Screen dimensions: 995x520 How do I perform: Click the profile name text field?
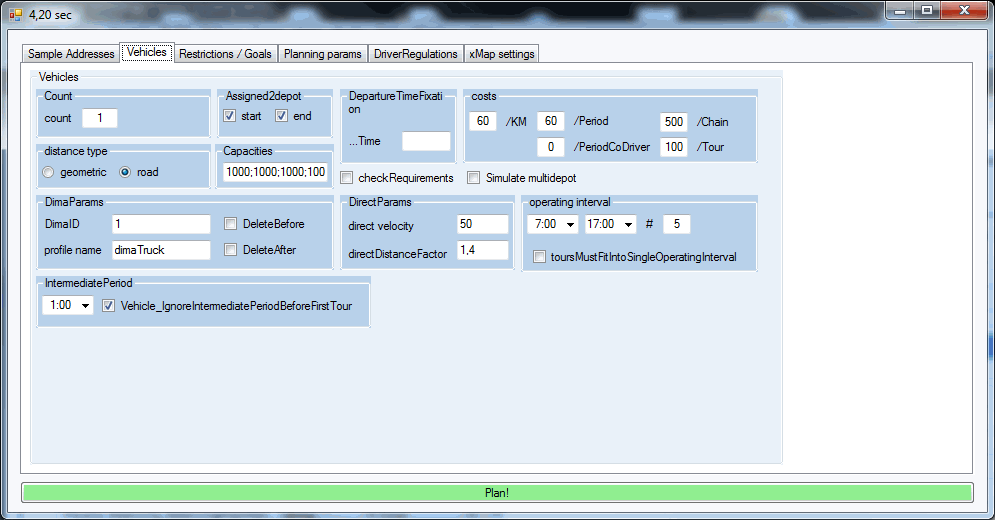coord(160,250)
